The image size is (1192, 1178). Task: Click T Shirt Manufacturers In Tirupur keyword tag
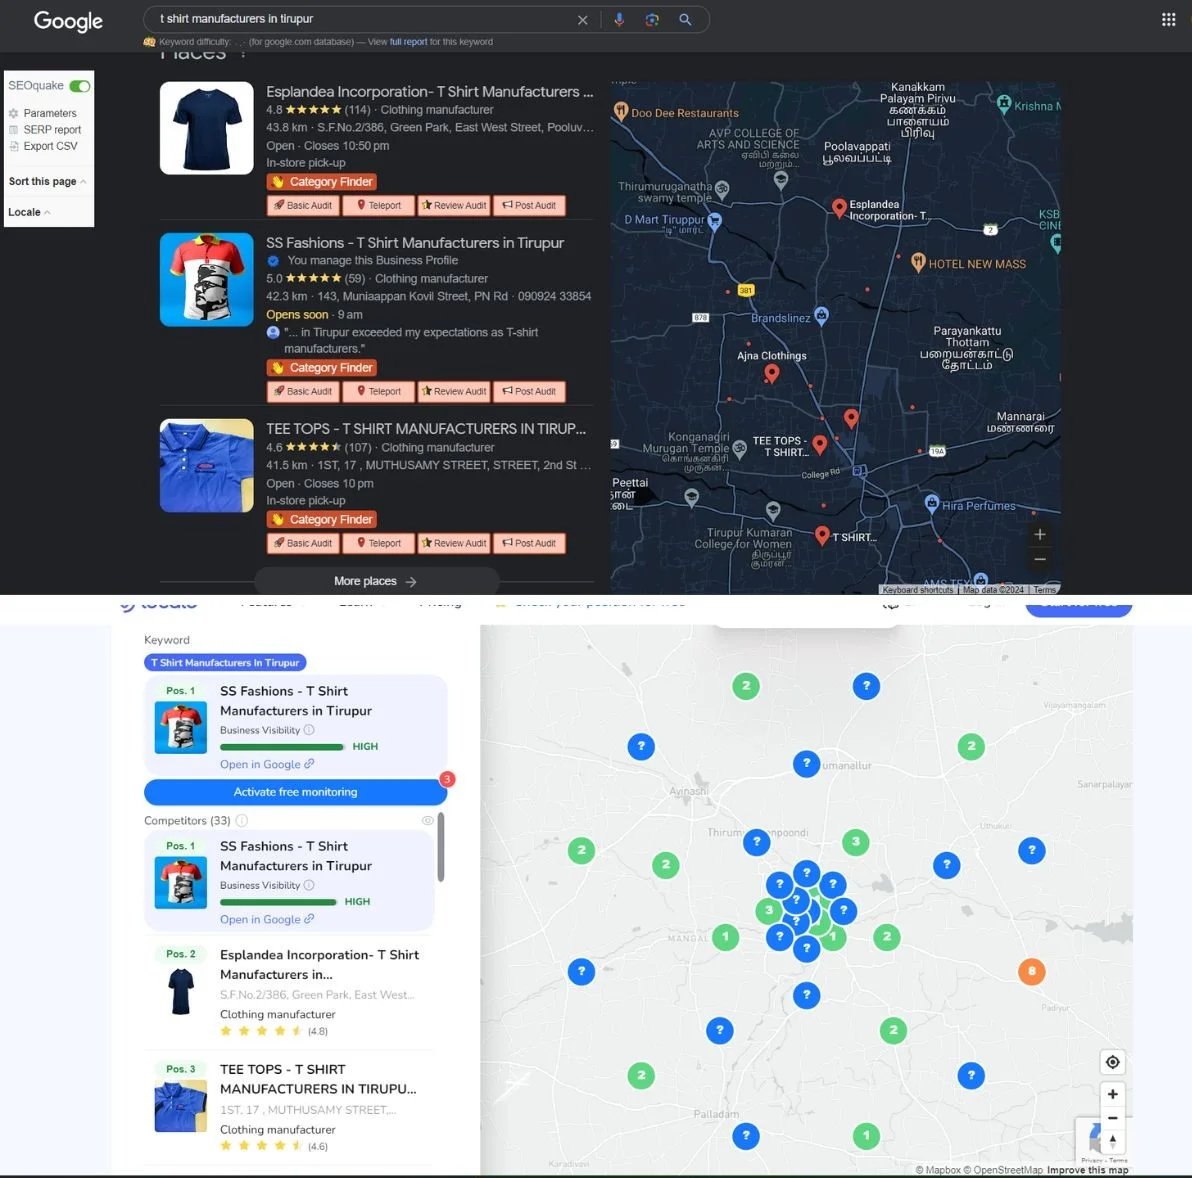click(225, 663)
